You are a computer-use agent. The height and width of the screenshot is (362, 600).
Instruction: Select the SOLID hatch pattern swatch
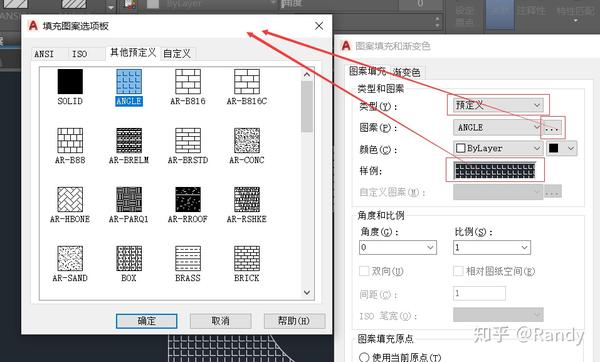click(x=70, y=82)
